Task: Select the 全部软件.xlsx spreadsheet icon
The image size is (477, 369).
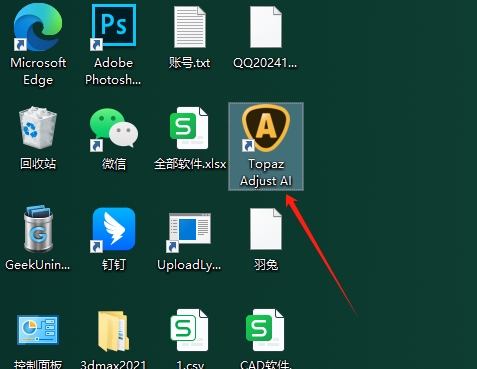Action: pyautogui.click(x=189, y=128)
